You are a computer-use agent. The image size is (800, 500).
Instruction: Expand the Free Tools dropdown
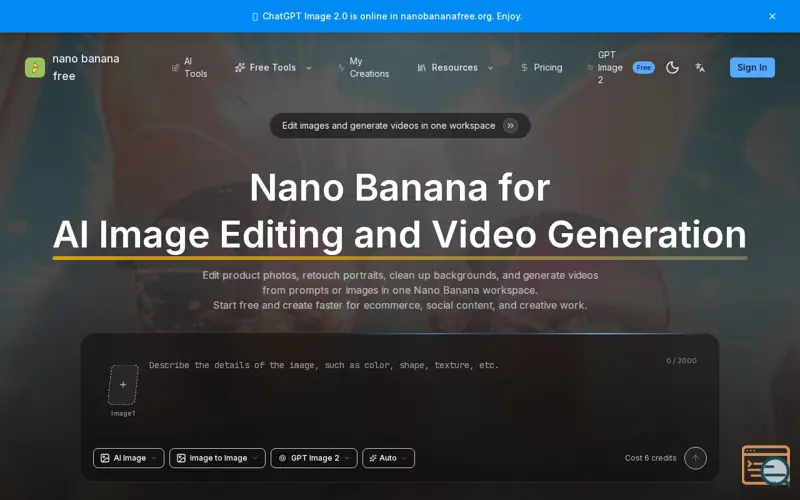point(273,67)
